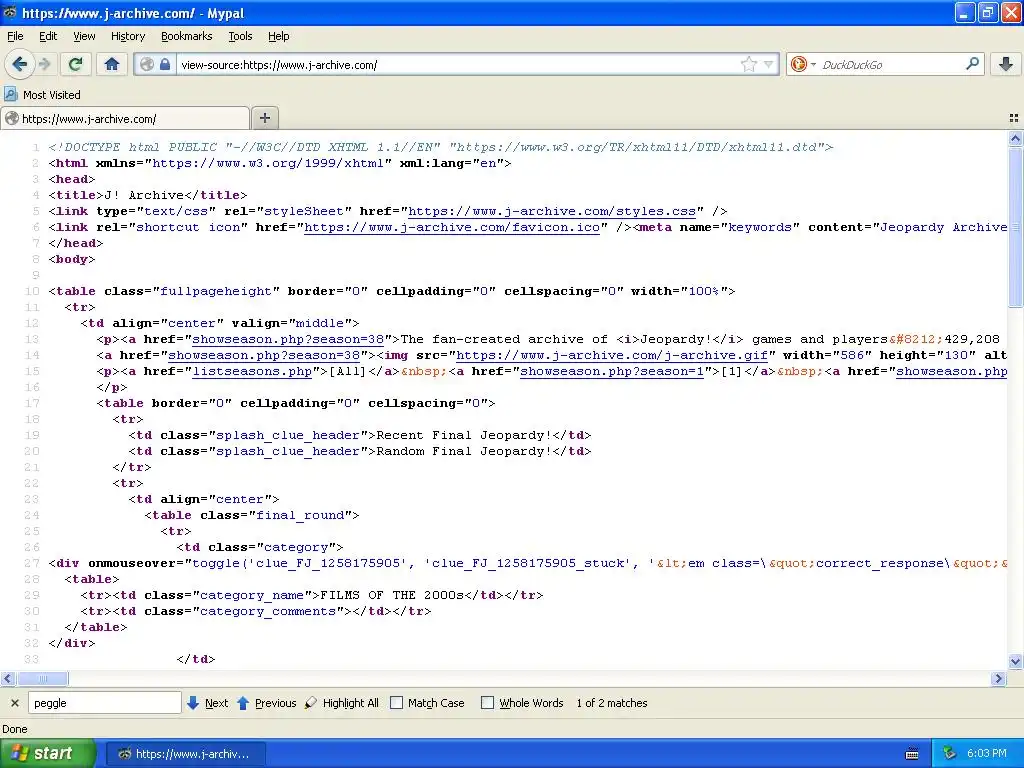Open the Windows Start button
1024x768 pixels.
48,754
